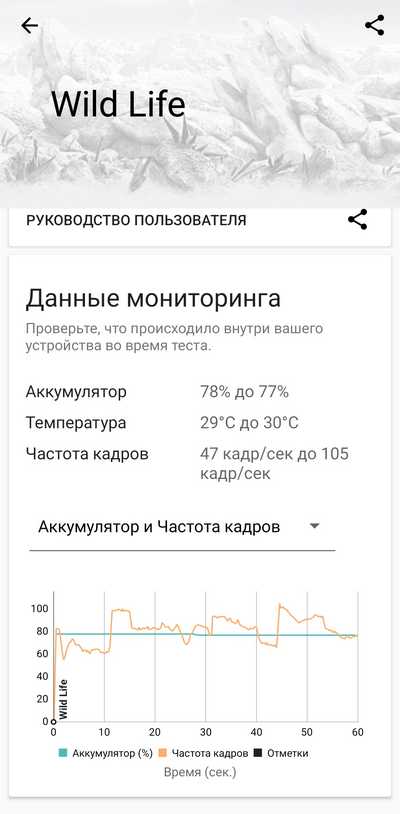Image resolution: width=400 pixels, height=814 pixels.
Task: Toggle Аккумулятор (%) legend teal swatch
Action: [64, 753]
